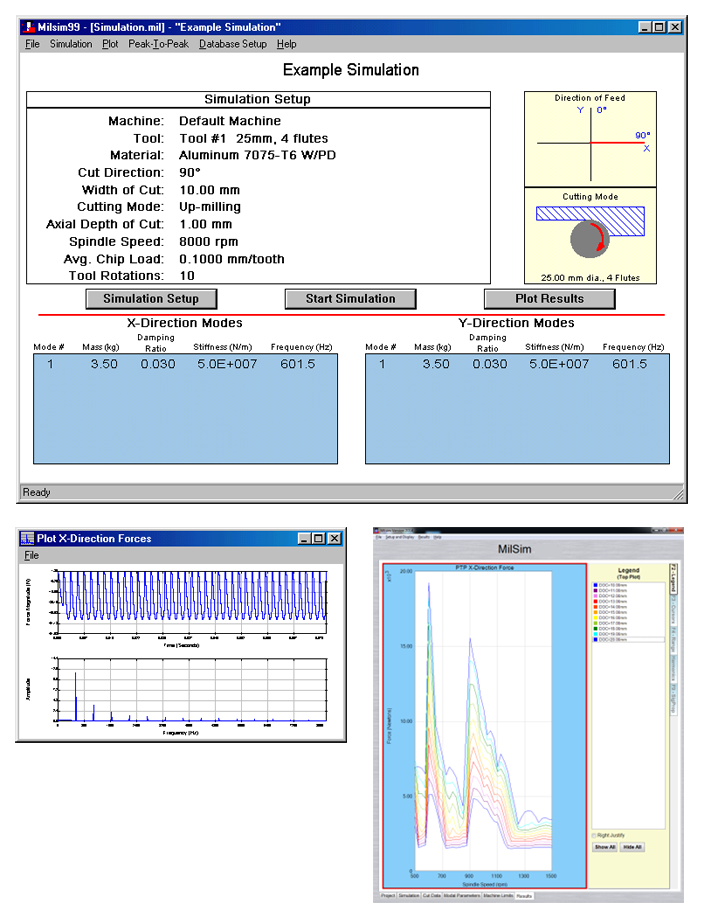This screenshot has height=915, width=704.
Task: Select the F2 - Legend side tab
Action: [x=673, y=579]
